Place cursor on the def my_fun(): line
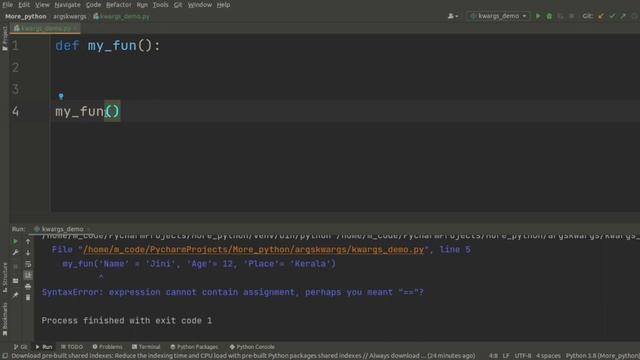The image size is (640, 360). point(108,45)
